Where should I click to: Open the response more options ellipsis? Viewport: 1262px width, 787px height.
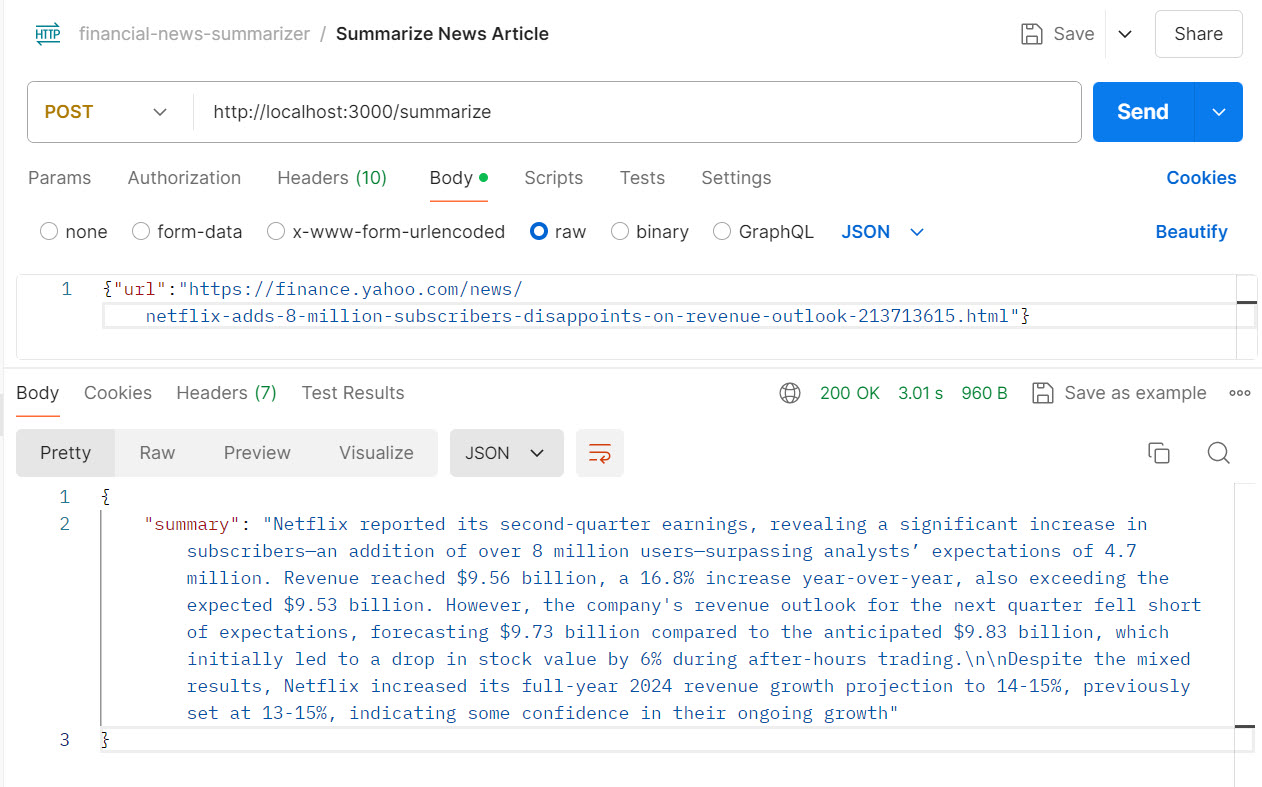click(1240, 393)
